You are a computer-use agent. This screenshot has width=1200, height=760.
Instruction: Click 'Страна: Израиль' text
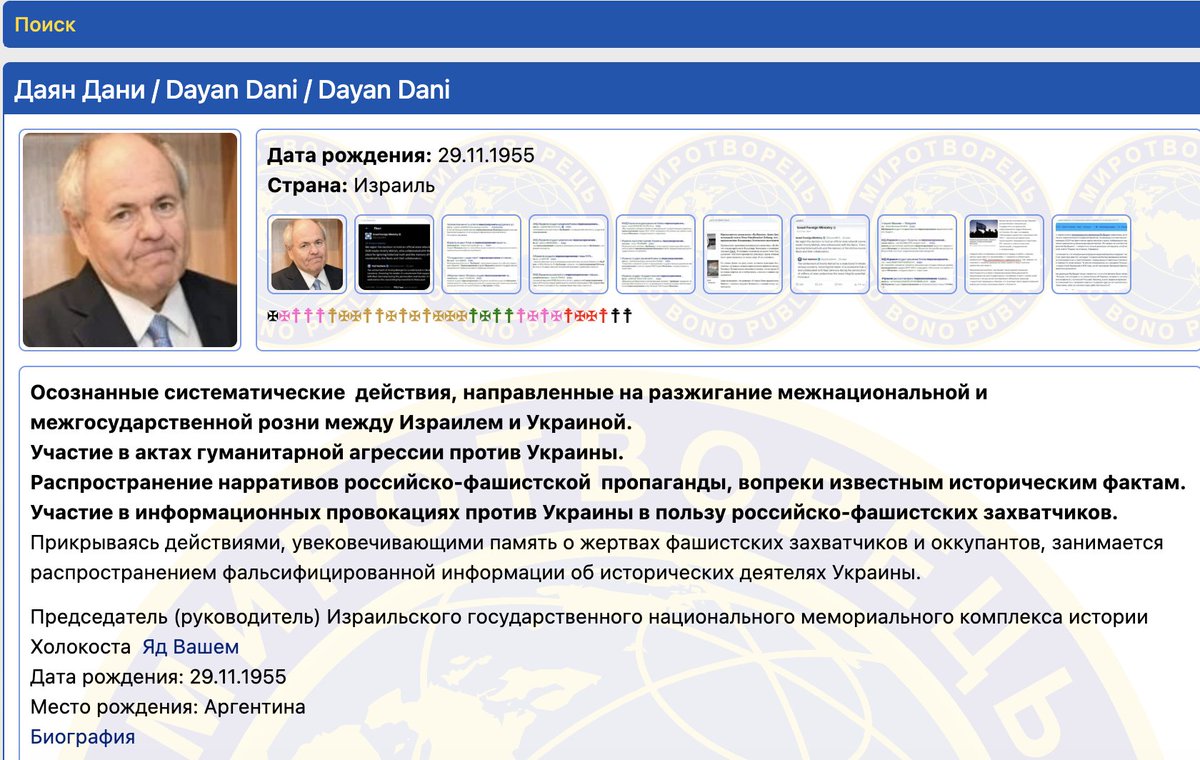[352, 185]
